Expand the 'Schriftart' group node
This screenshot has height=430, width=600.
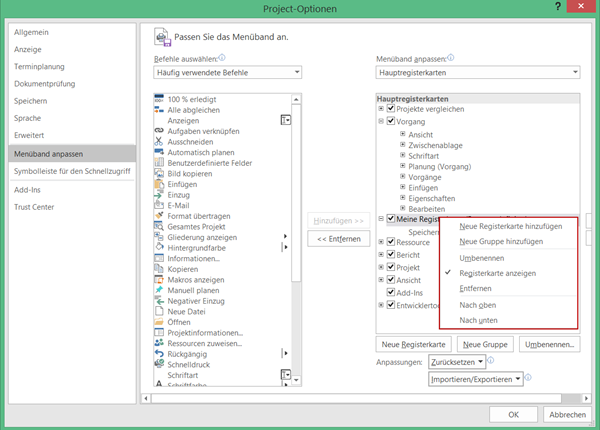point(403,155)
